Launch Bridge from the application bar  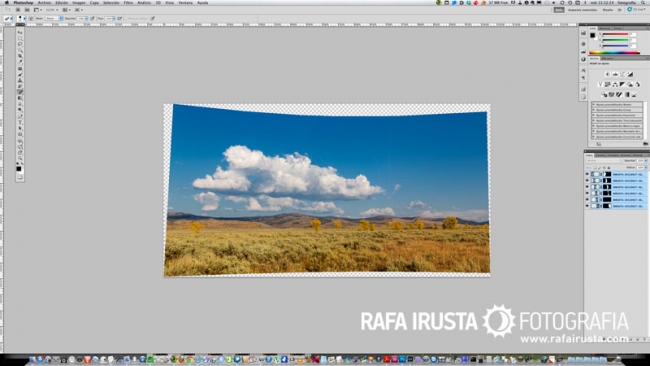18,10
